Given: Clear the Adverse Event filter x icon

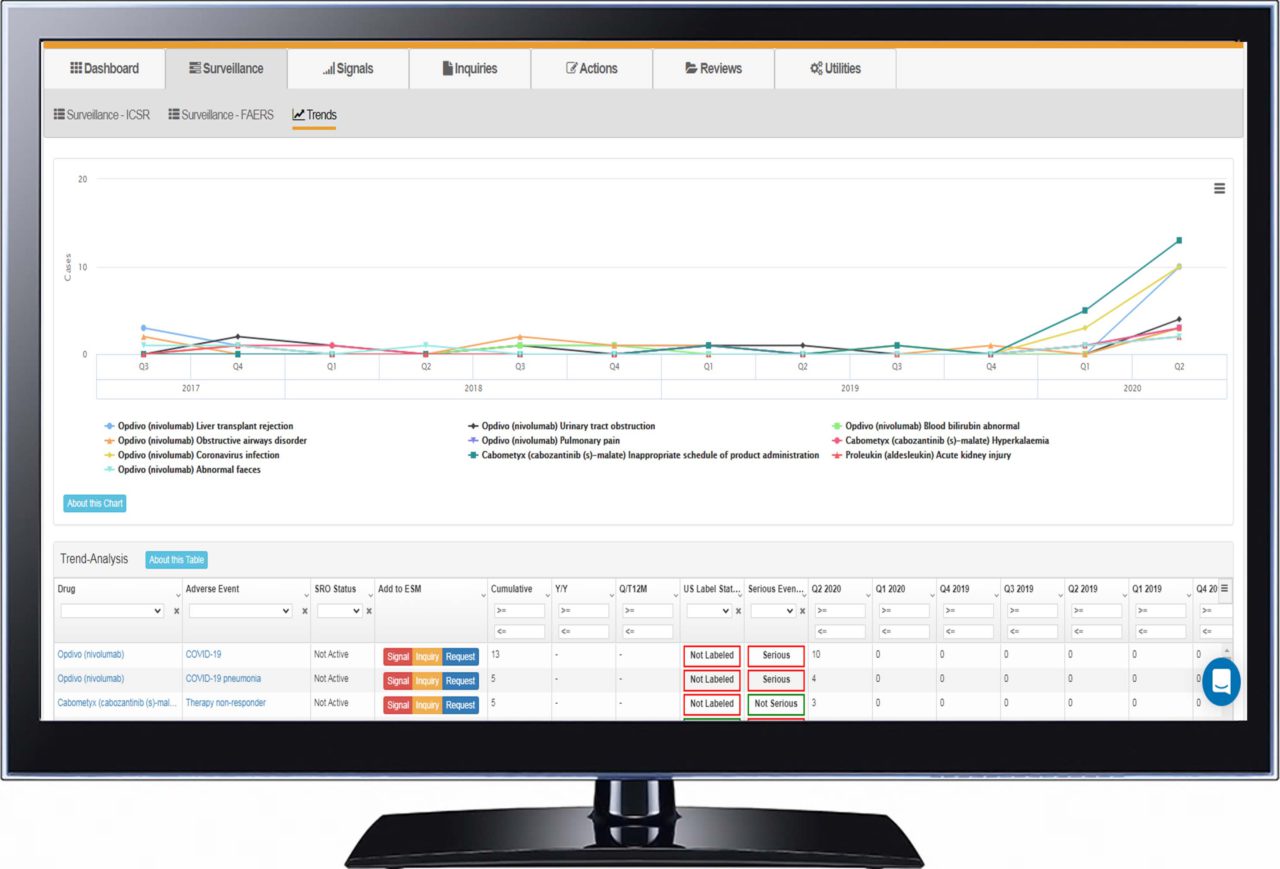Looking at the screenshot, I should (x=304, y=611).
